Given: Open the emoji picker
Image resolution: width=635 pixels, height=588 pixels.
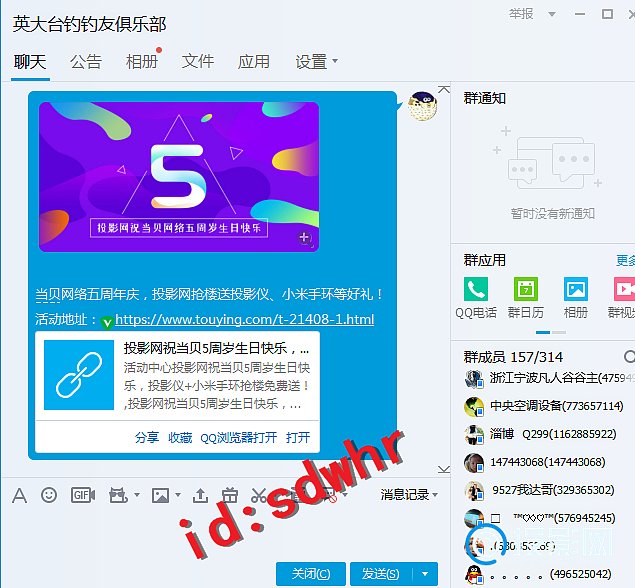Looking at the screenshot, I should pyautogui.click(x=49, y=495).
